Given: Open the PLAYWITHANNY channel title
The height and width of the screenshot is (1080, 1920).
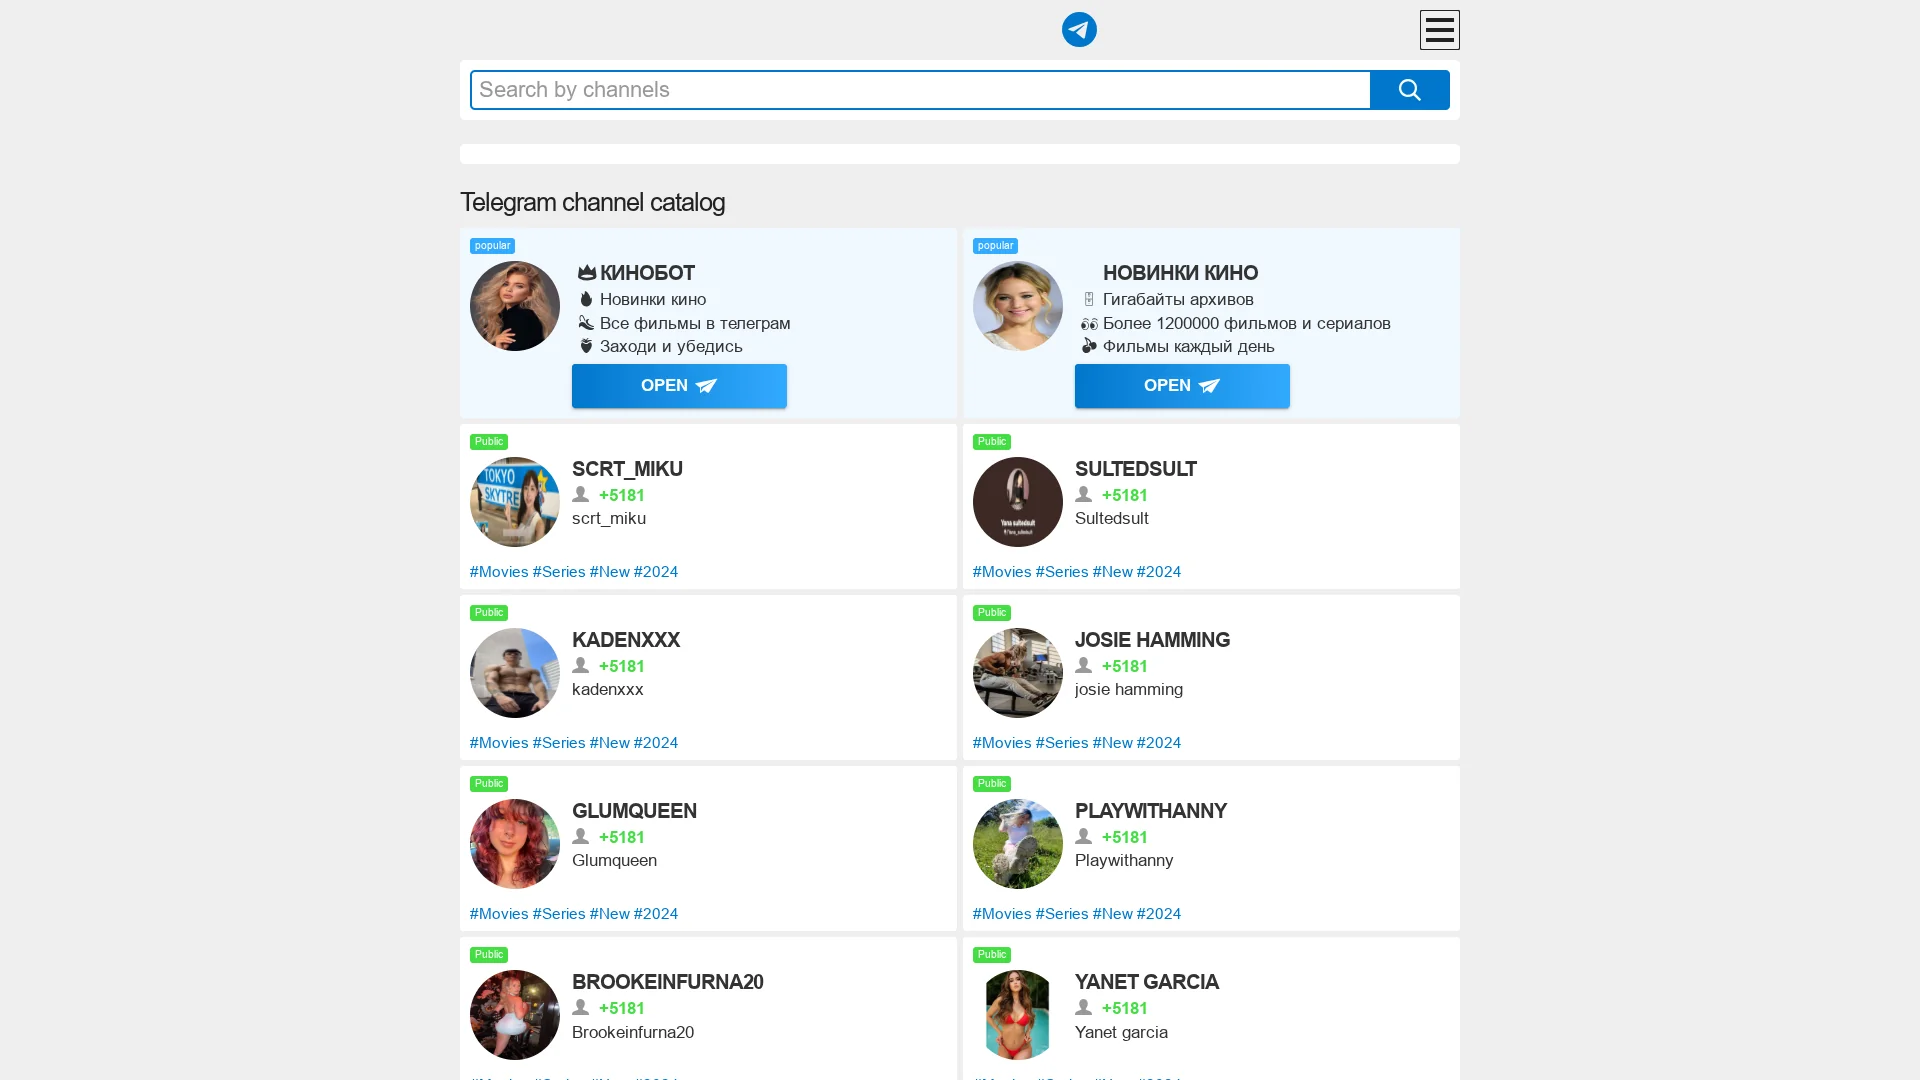Looking at the screenshot, I should click(1150, 811).
